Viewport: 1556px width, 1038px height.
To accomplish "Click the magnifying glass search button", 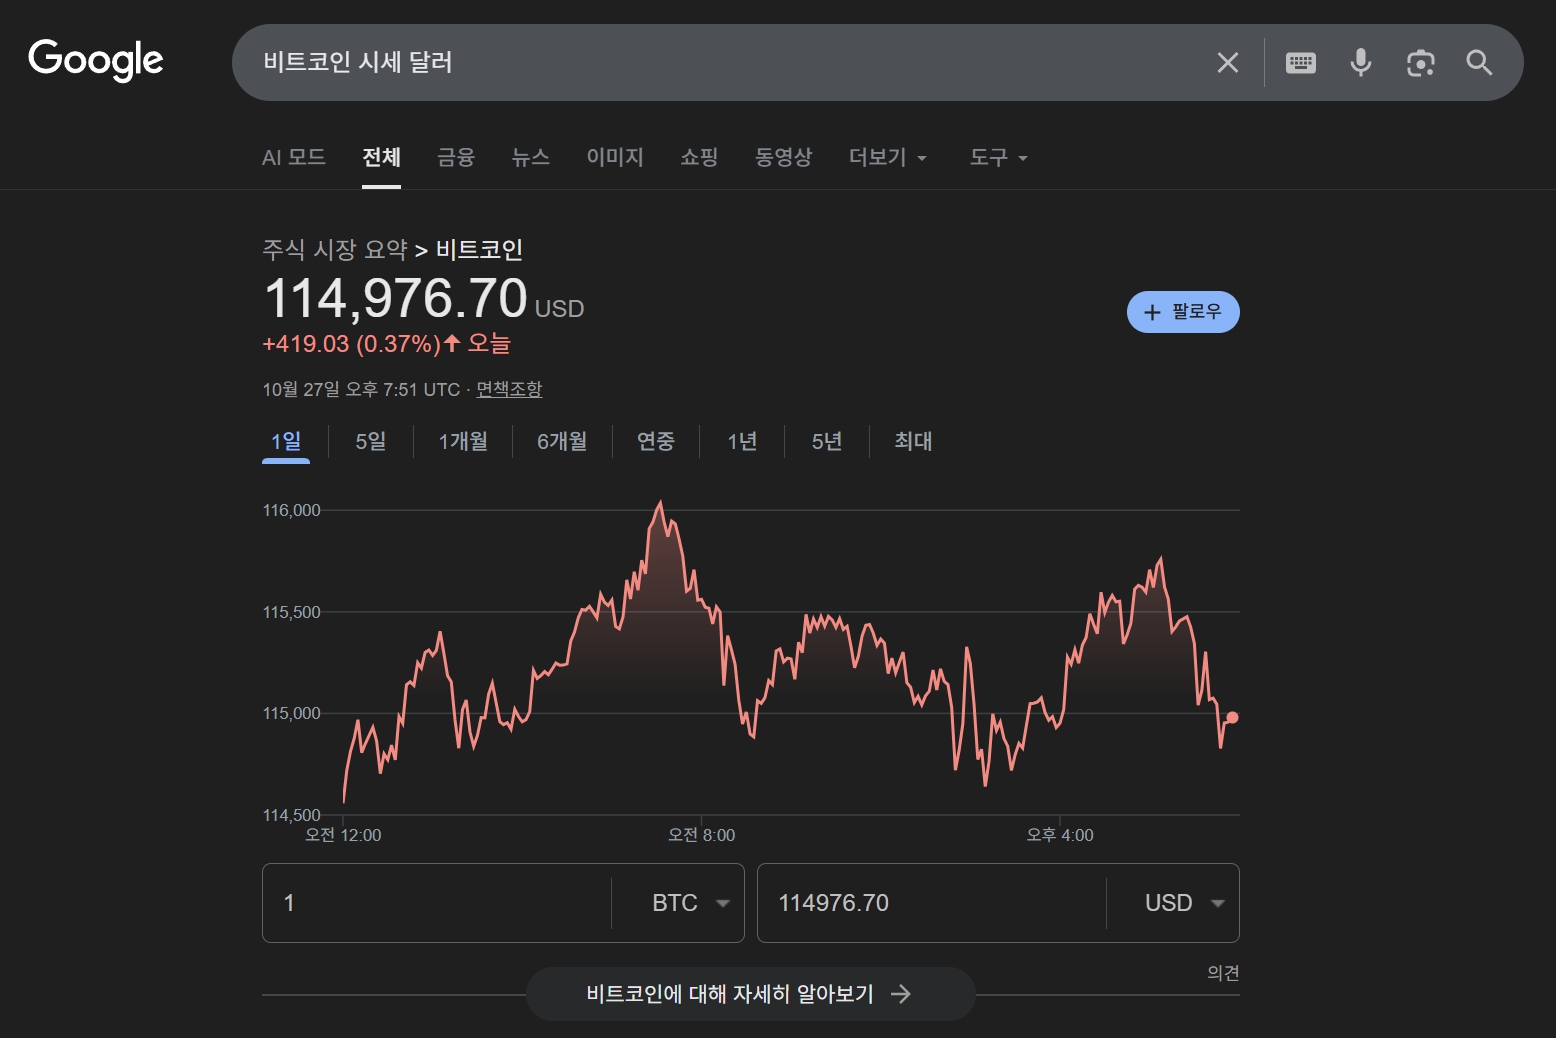I will point(1479,63).
